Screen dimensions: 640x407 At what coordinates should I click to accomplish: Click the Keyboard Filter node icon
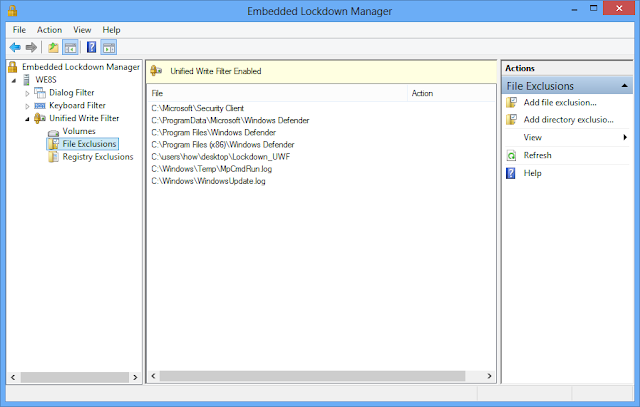click(40, 106)
